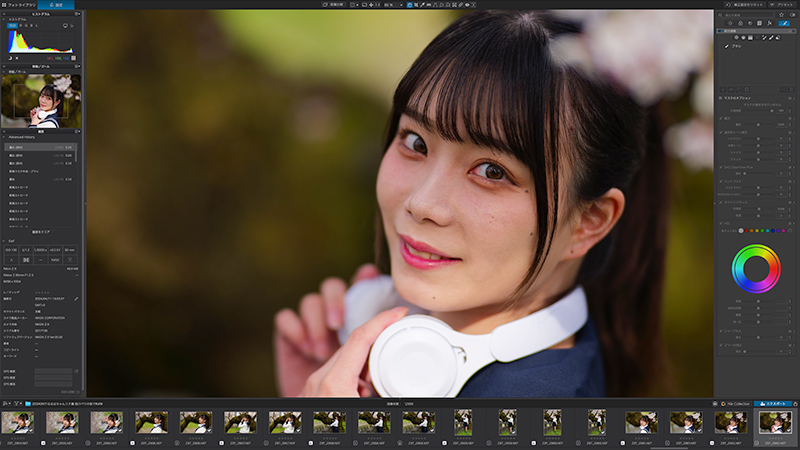Select the Light corrections sun icon
The width and height of the screenshot is (800, 450).
coord(730,23)
